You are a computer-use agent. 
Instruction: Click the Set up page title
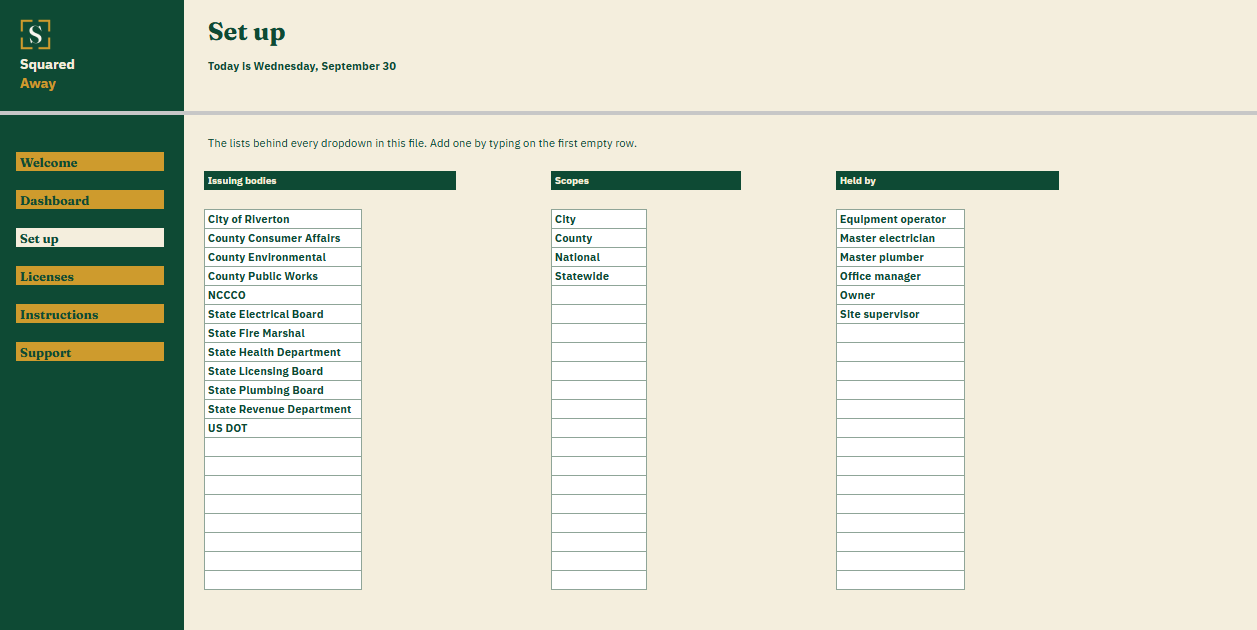(246, 32)
